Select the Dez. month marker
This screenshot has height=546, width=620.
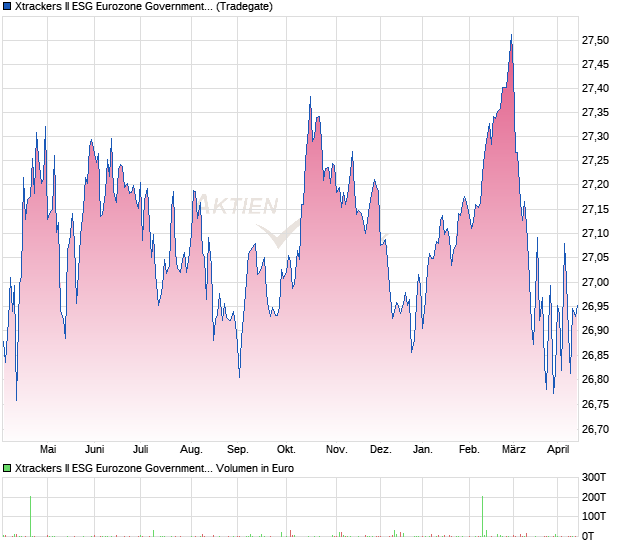coord(380,449)
